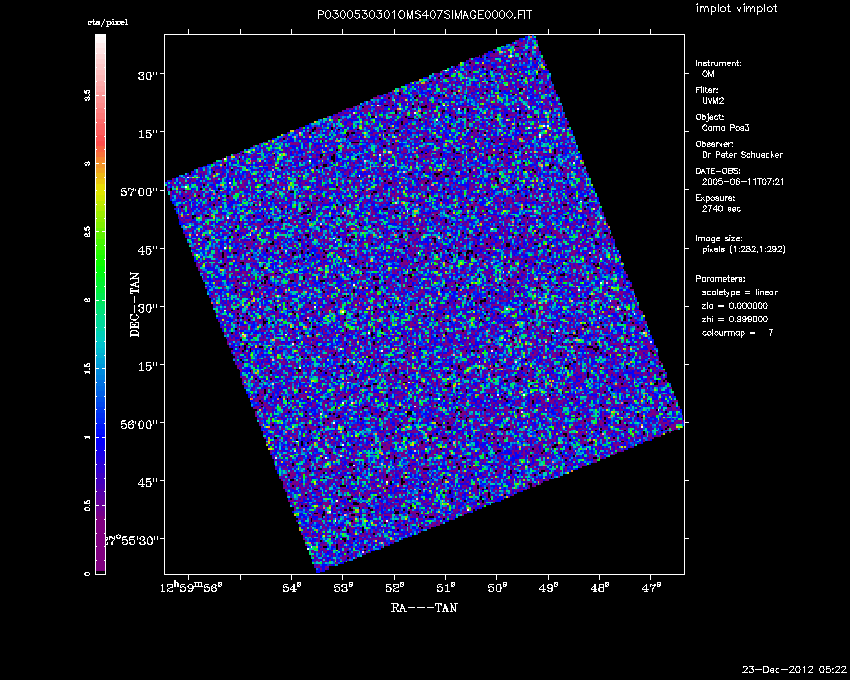Click the RA tick label 51s

point(446,587)
